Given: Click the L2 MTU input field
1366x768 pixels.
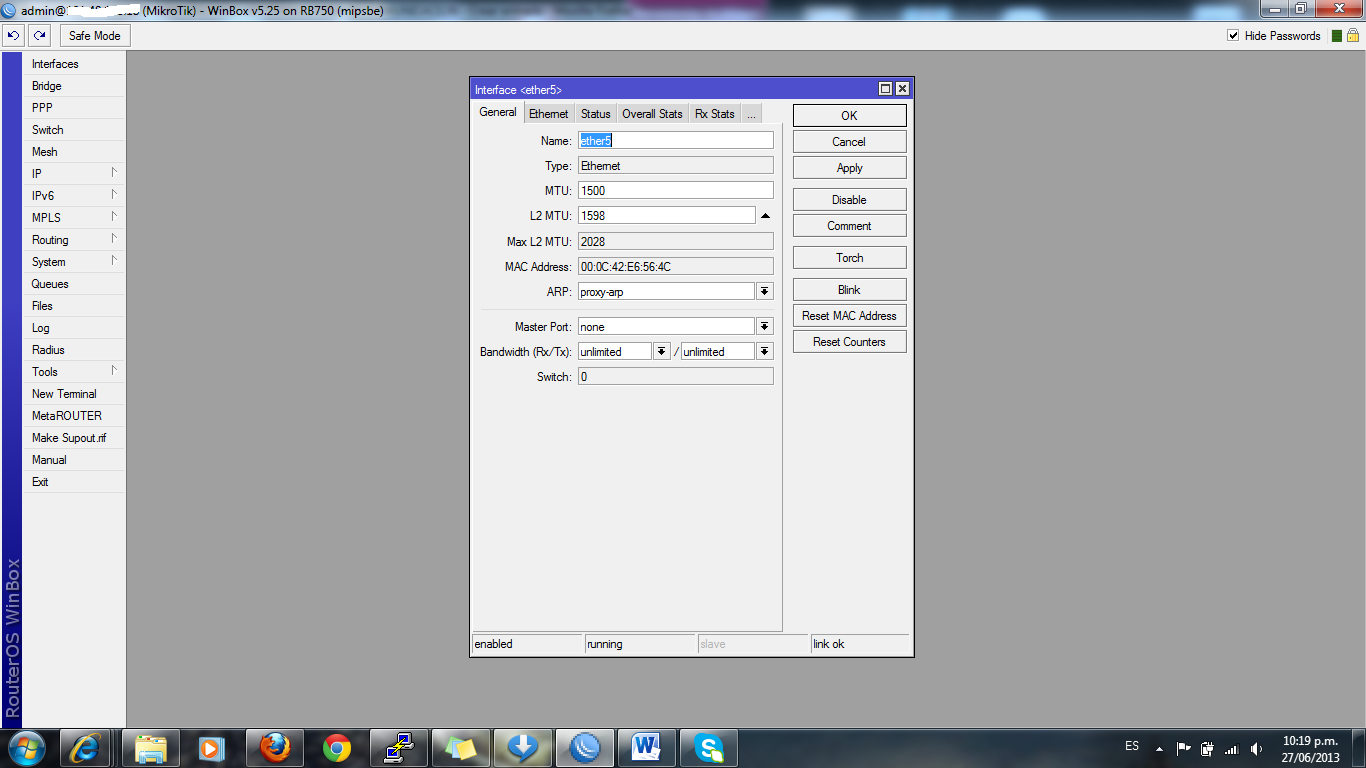Looking at the screenshot, I should pos(667,215).
